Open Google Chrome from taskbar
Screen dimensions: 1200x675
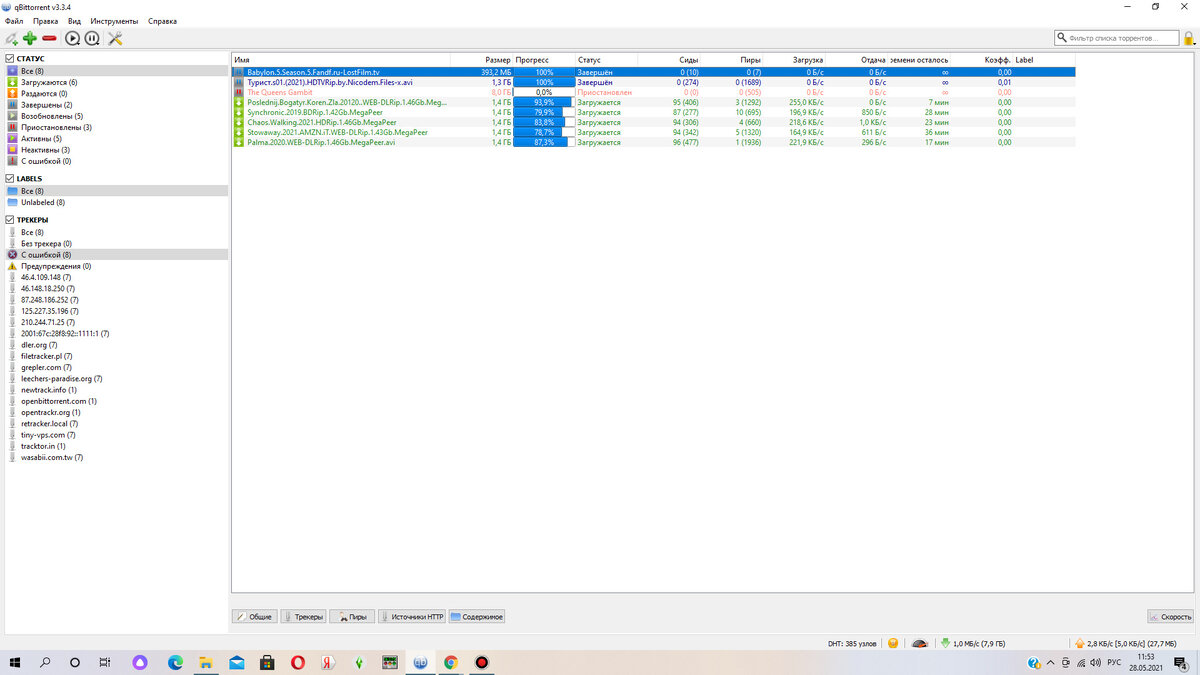(451, 662)
